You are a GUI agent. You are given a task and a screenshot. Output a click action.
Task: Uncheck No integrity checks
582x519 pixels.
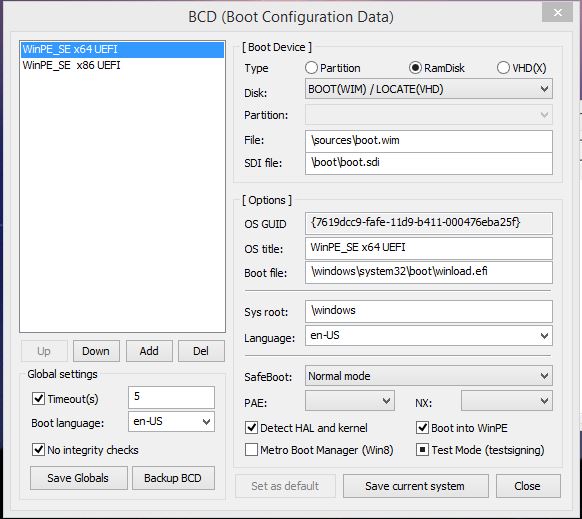[x=39, y=450]
